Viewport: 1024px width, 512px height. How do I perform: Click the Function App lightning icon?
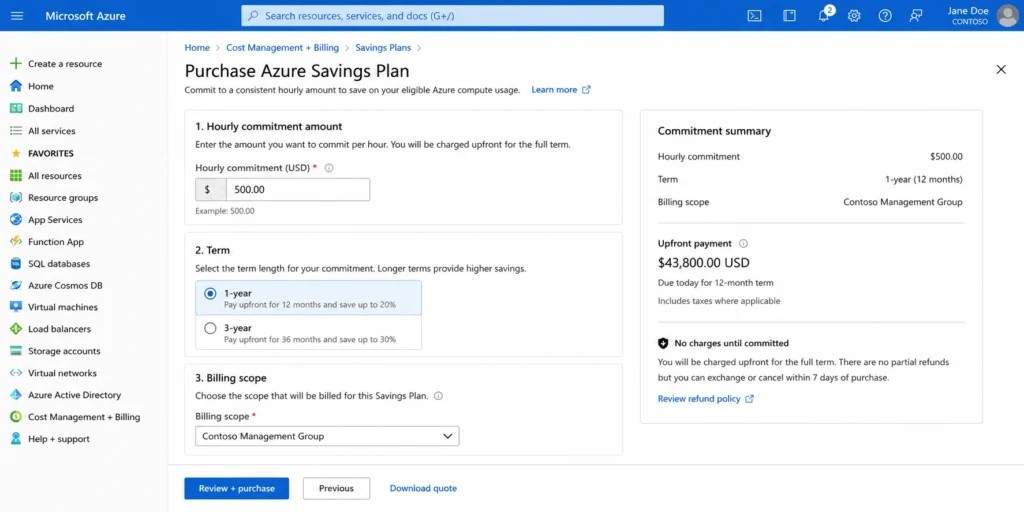pos(16,242)
